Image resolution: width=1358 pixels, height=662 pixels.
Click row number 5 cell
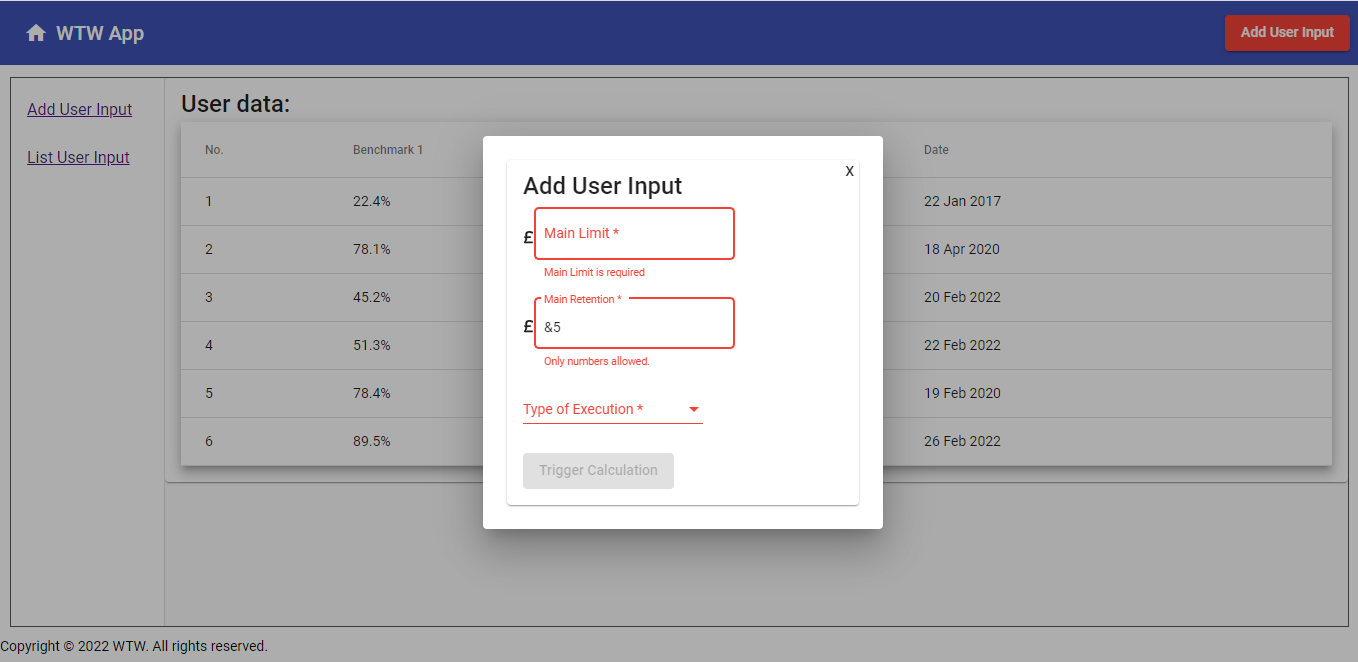point(209,393)
